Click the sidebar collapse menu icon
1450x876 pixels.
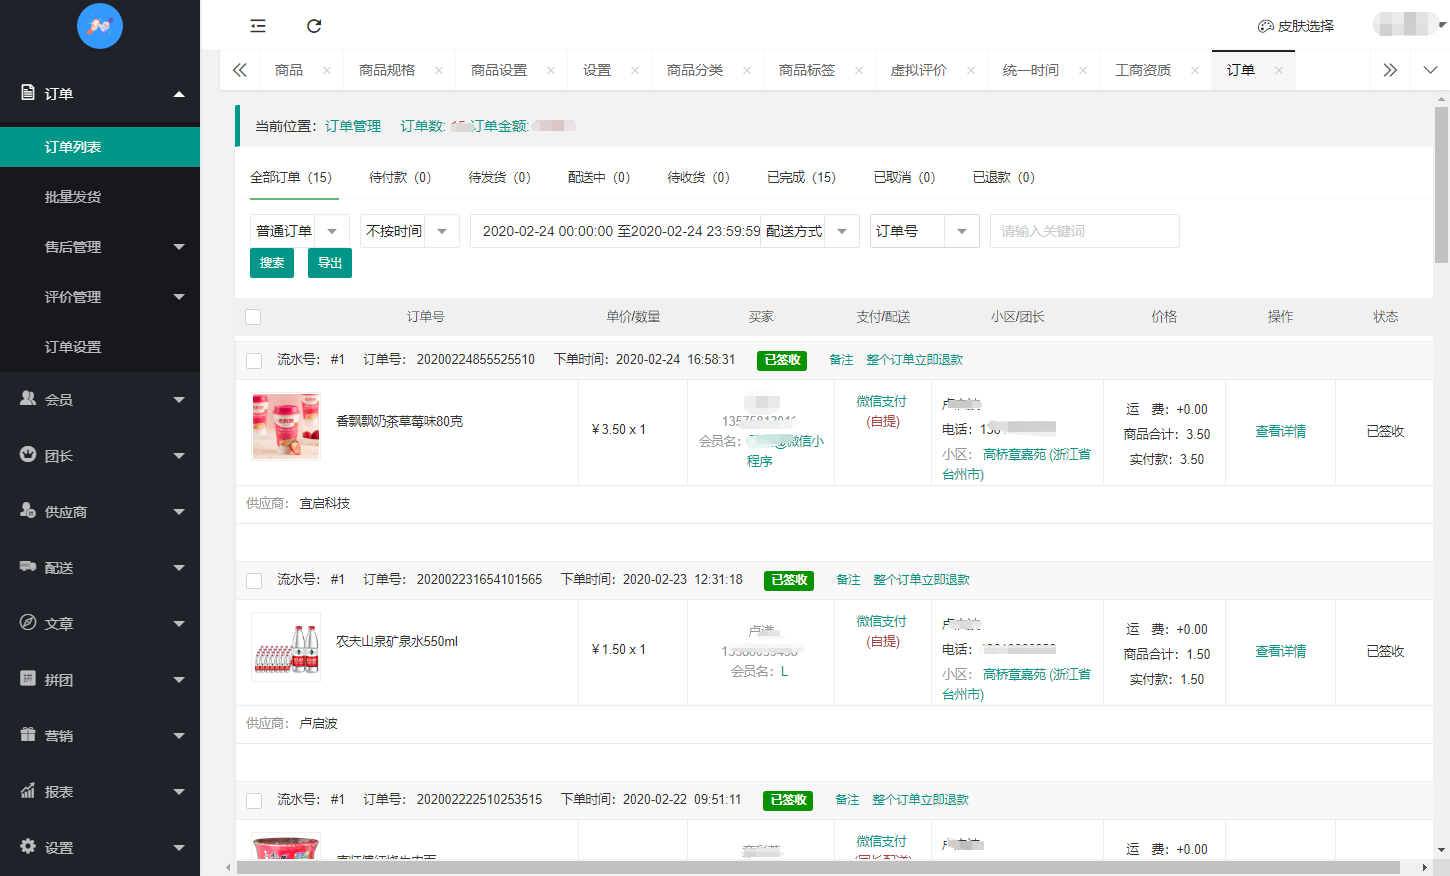258,26
